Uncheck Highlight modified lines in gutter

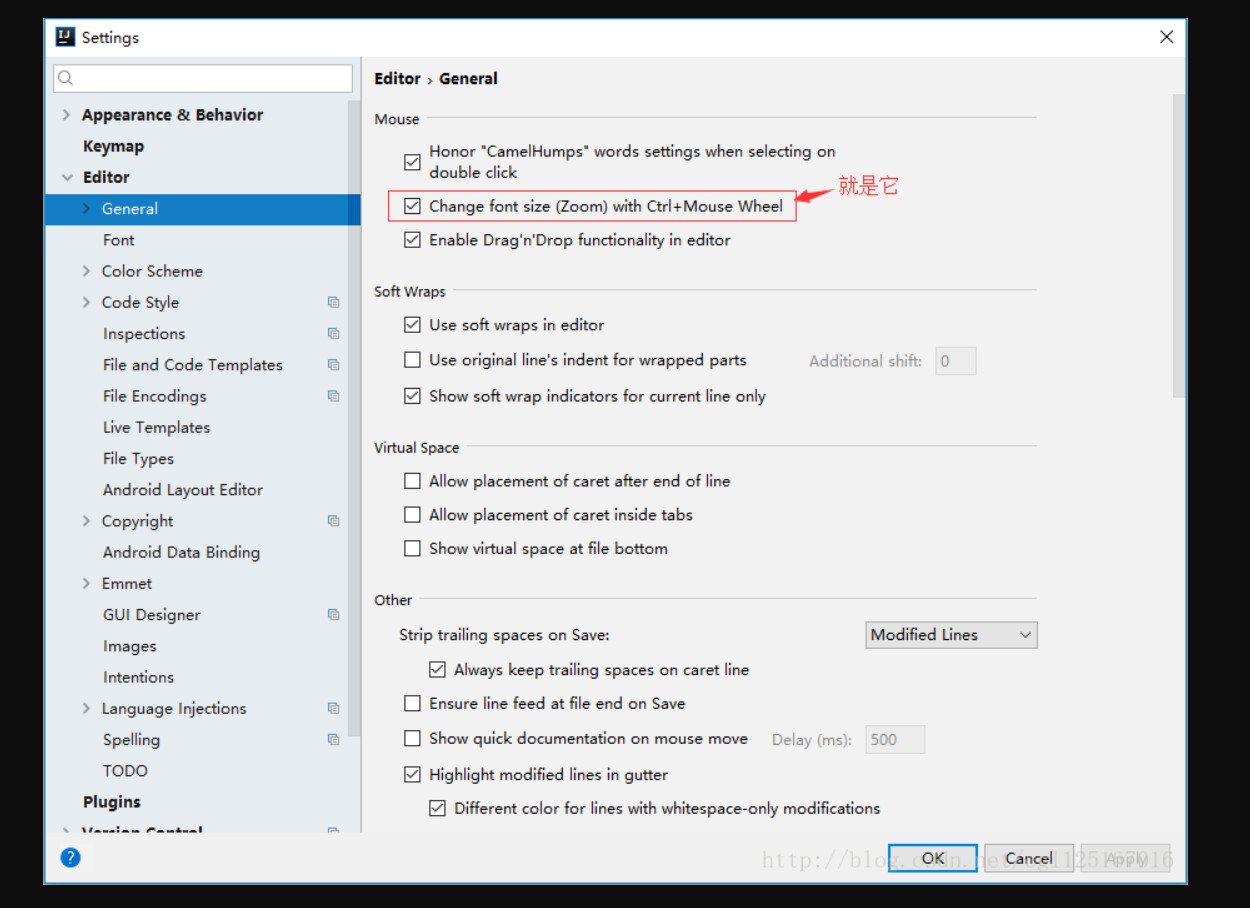tap(412, 775)
